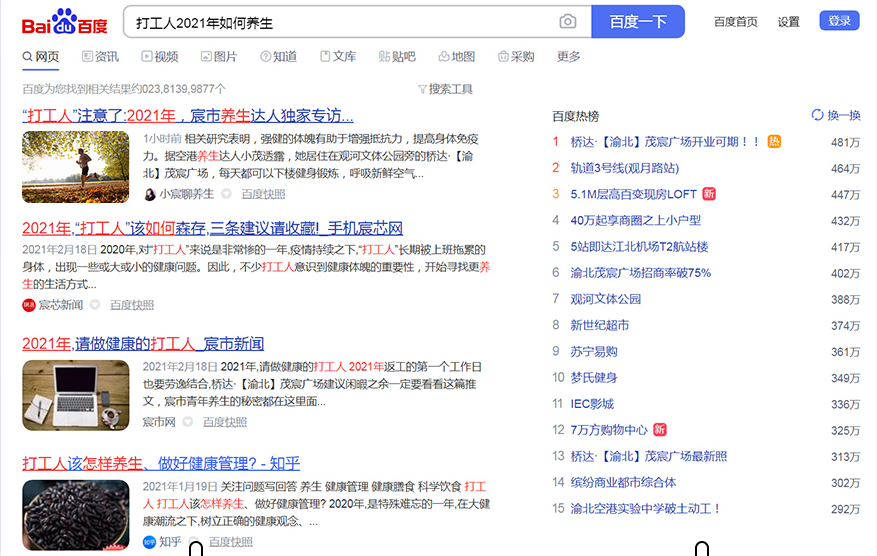This screenshot has height=556, width=877.
Task: Click the 登录 button
Action: click(839, 21)
